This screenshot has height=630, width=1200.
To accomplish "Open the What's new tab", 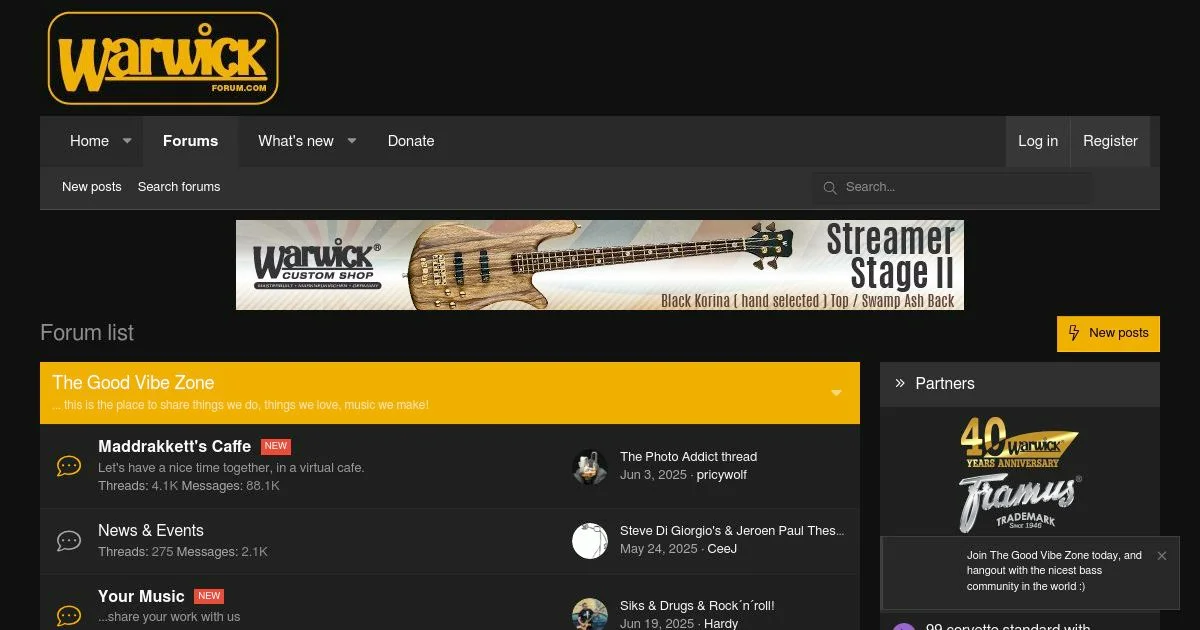I will click(296, 141).
